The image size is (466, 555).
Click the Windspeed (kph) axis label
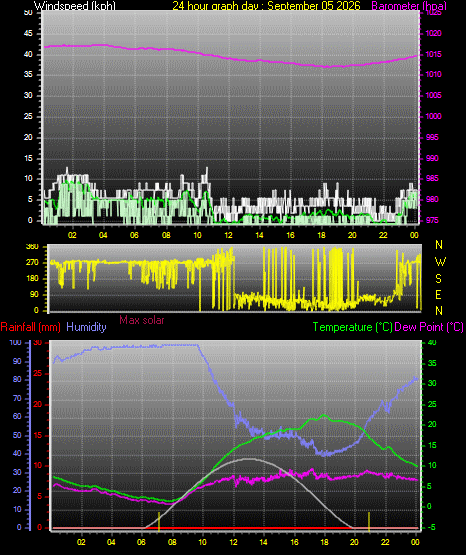75,6
